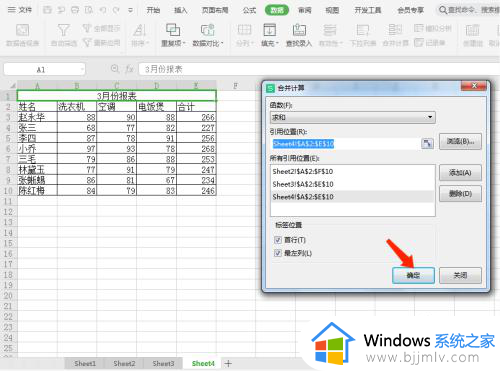Select Sheet3!$A$2:$E$10 in reference list
The height and width of the screenshot is (371, 500).
(x=353, y=184)
